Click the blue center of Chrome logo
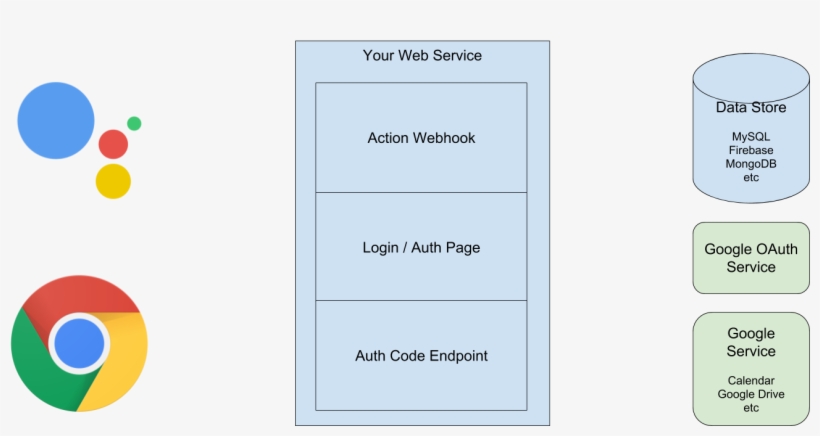This screenshot has height=436, width=820. coord(79,344)
